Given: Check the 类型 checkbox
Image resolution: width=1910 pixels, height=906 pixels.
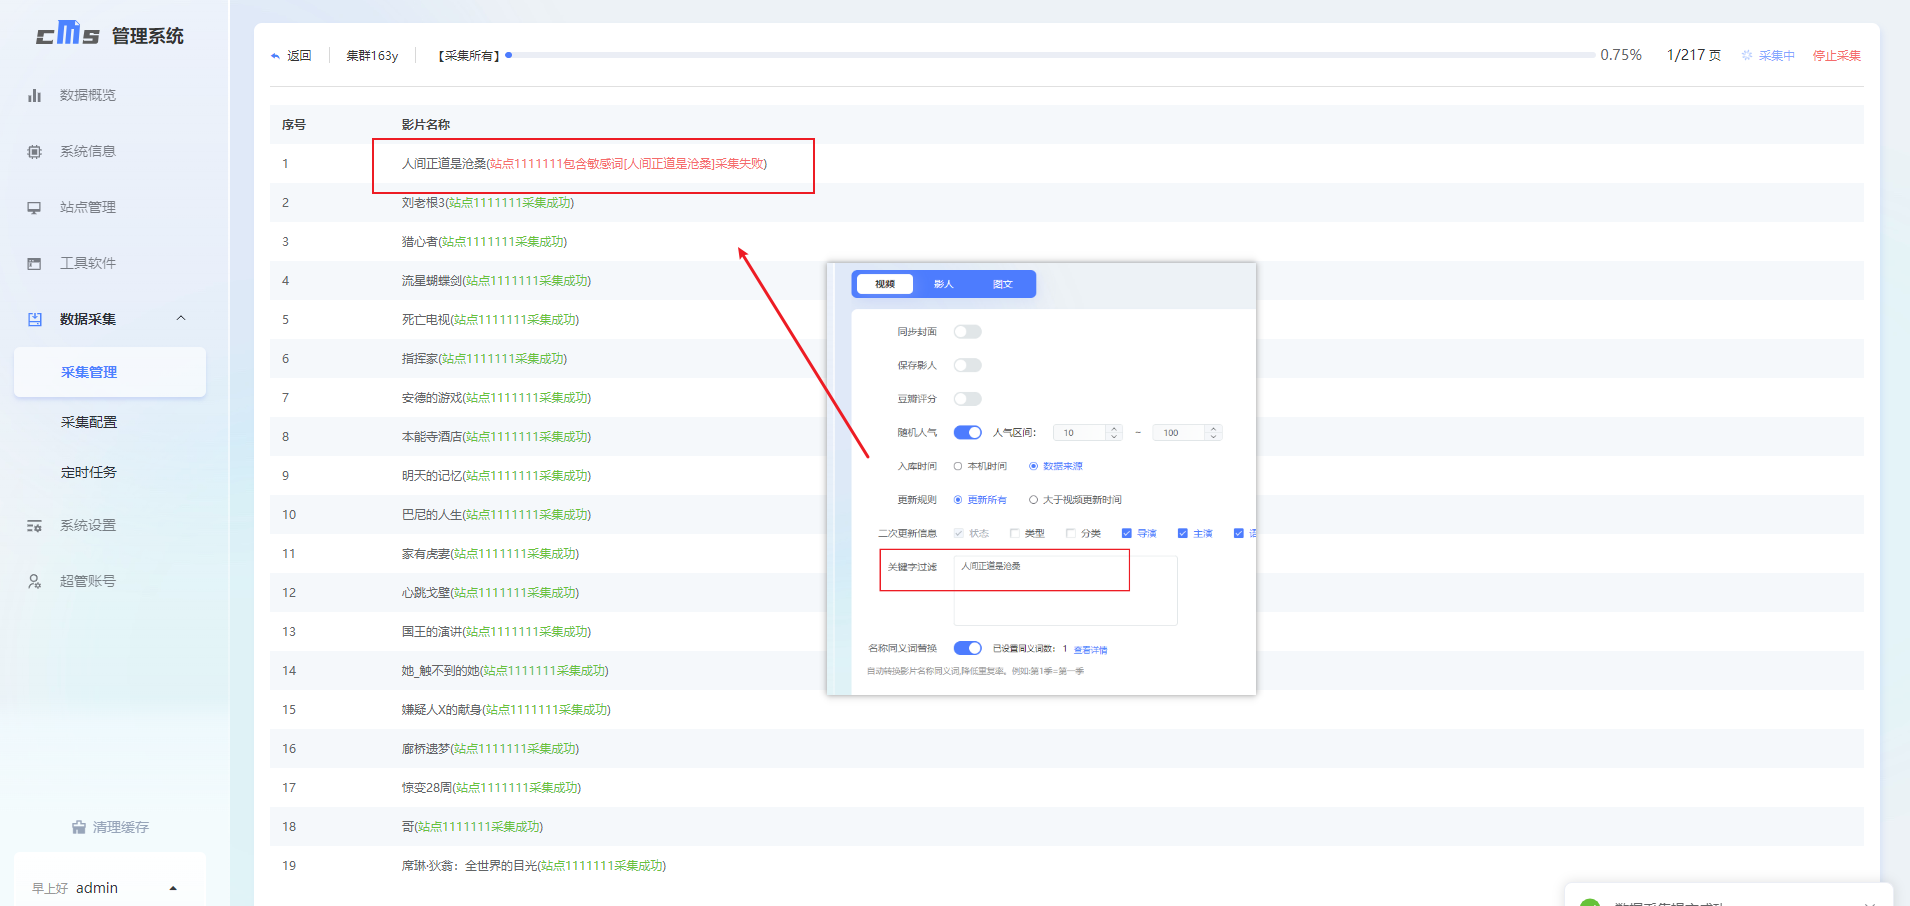Looking at the screenshot, I should tap(1015, 533).
